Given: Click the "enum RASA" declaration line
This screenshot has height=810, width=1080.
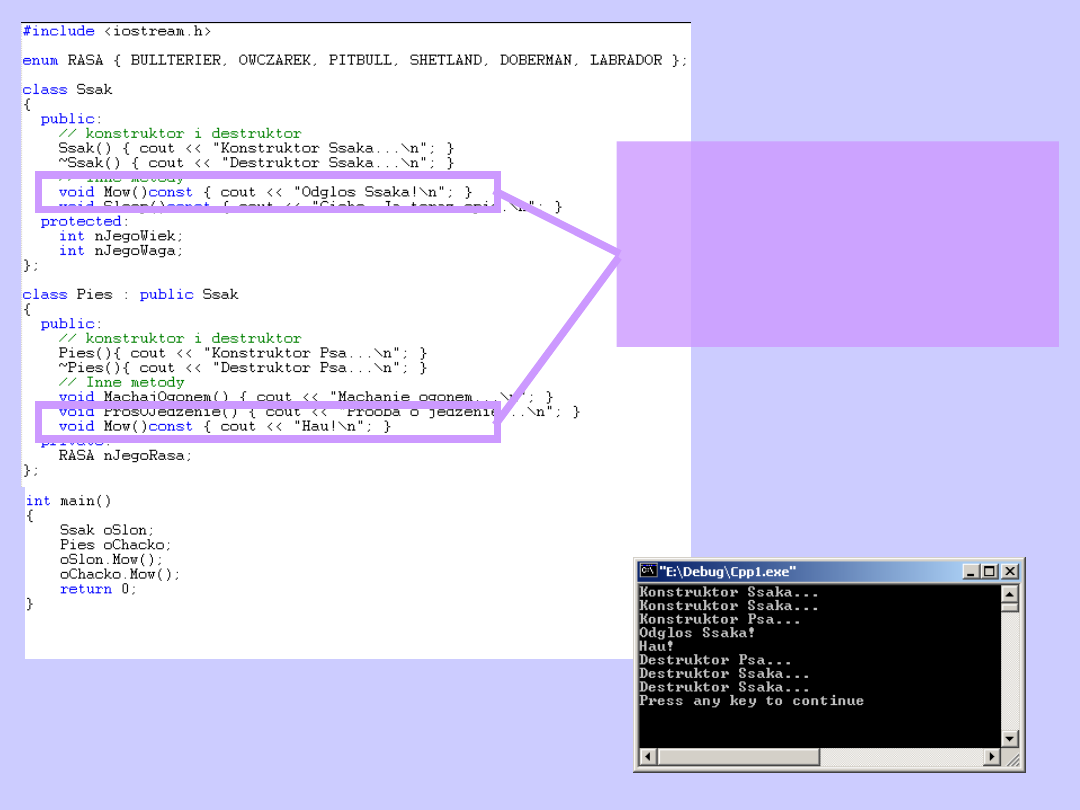Looking at the screenshot, I should [x=354, y=60].
